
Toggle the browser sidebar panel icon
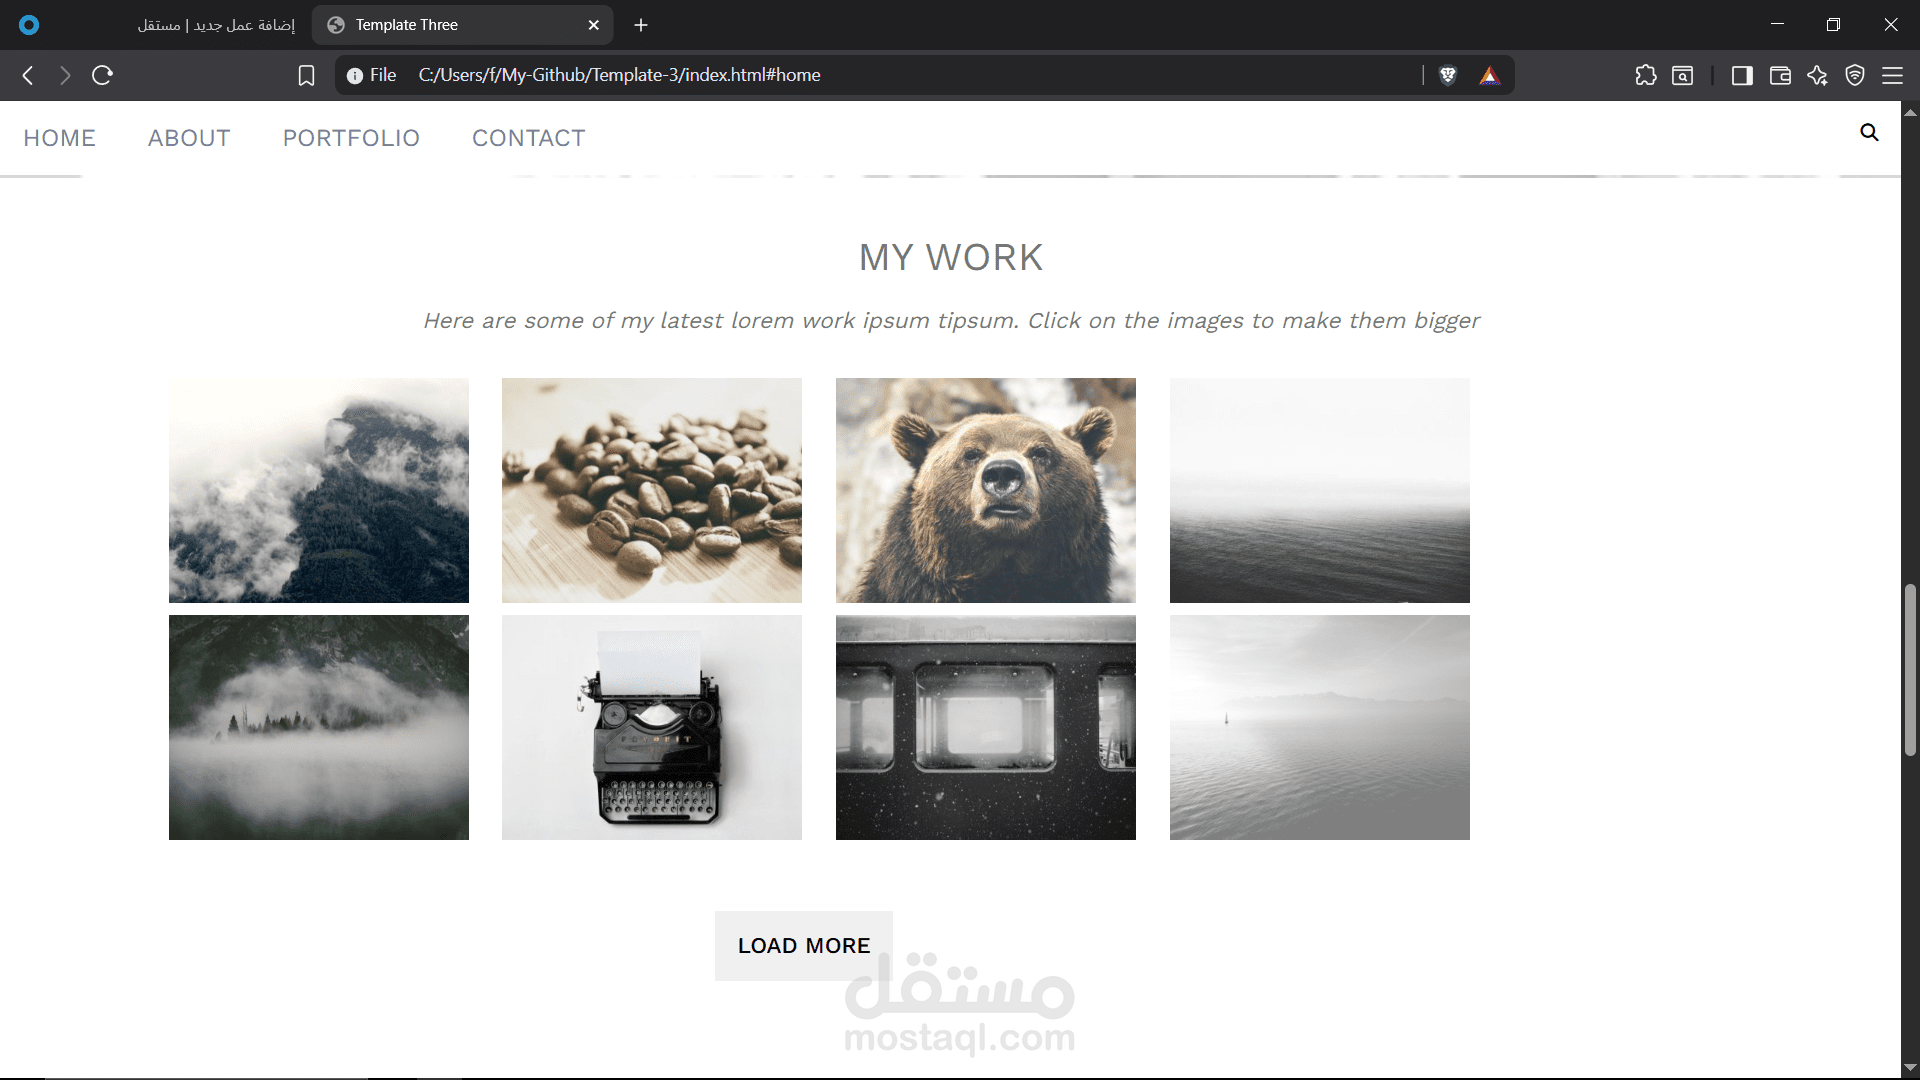[1742, 75]
